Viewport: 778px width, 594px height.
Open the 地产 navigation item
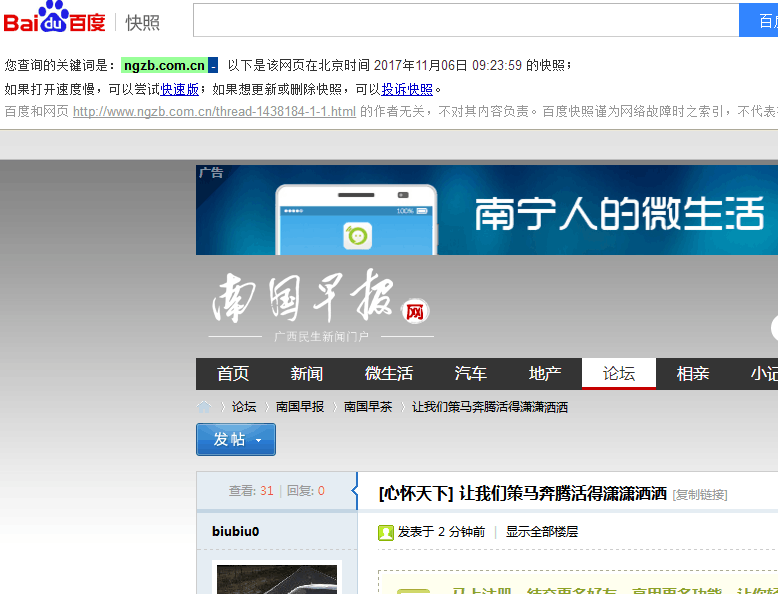click(x=545, y=373)
